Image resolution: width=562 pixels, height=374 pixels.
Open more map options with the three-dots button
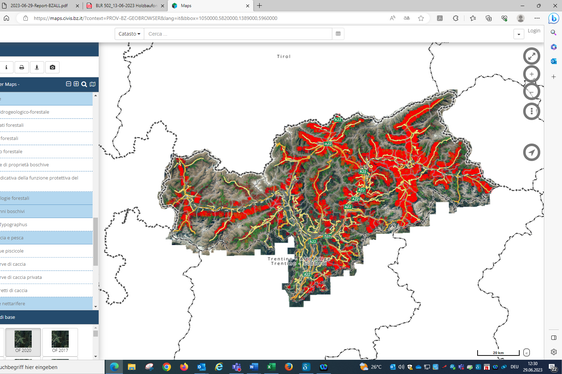(x=531, y=111)
